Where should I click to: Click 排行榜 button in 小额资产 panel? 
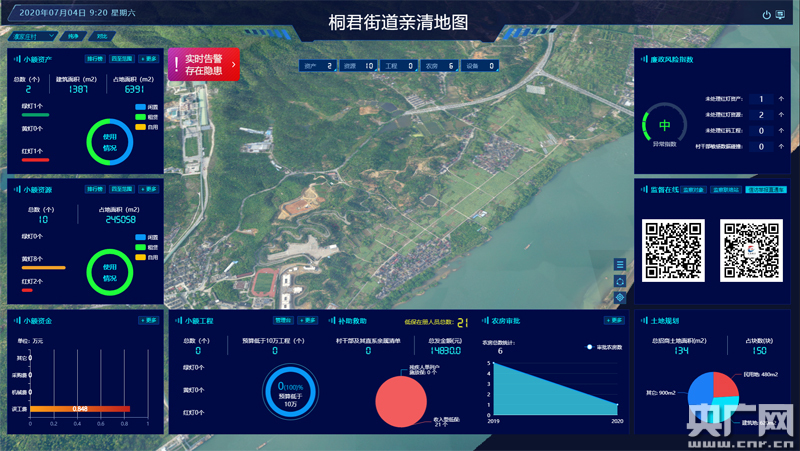pos(93,59)
